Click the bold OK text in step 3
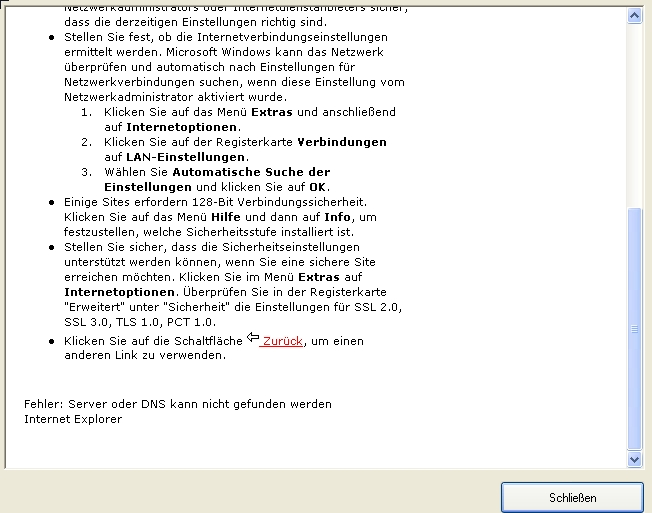The image size is (652, 513). 316,187
